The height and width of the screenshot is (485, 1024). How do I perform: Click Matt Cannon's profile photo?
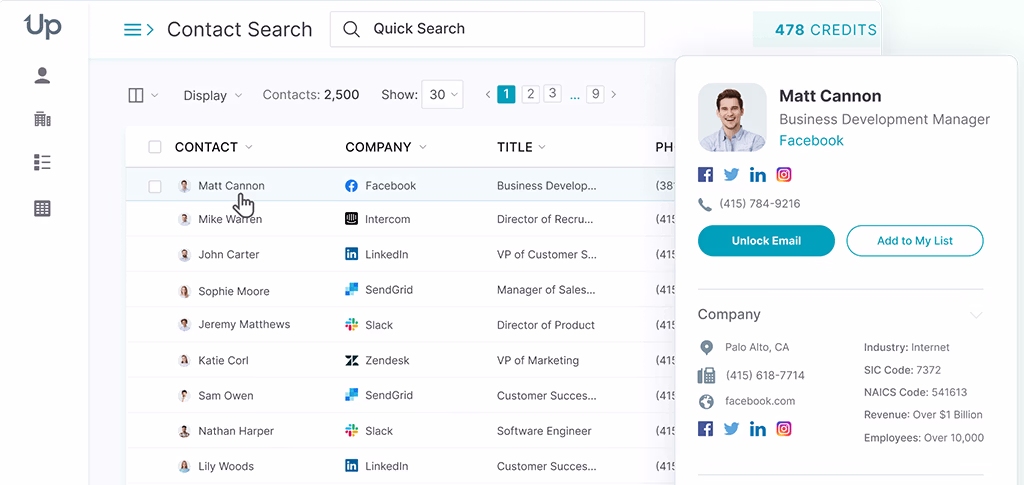click(x=732, y=117)
